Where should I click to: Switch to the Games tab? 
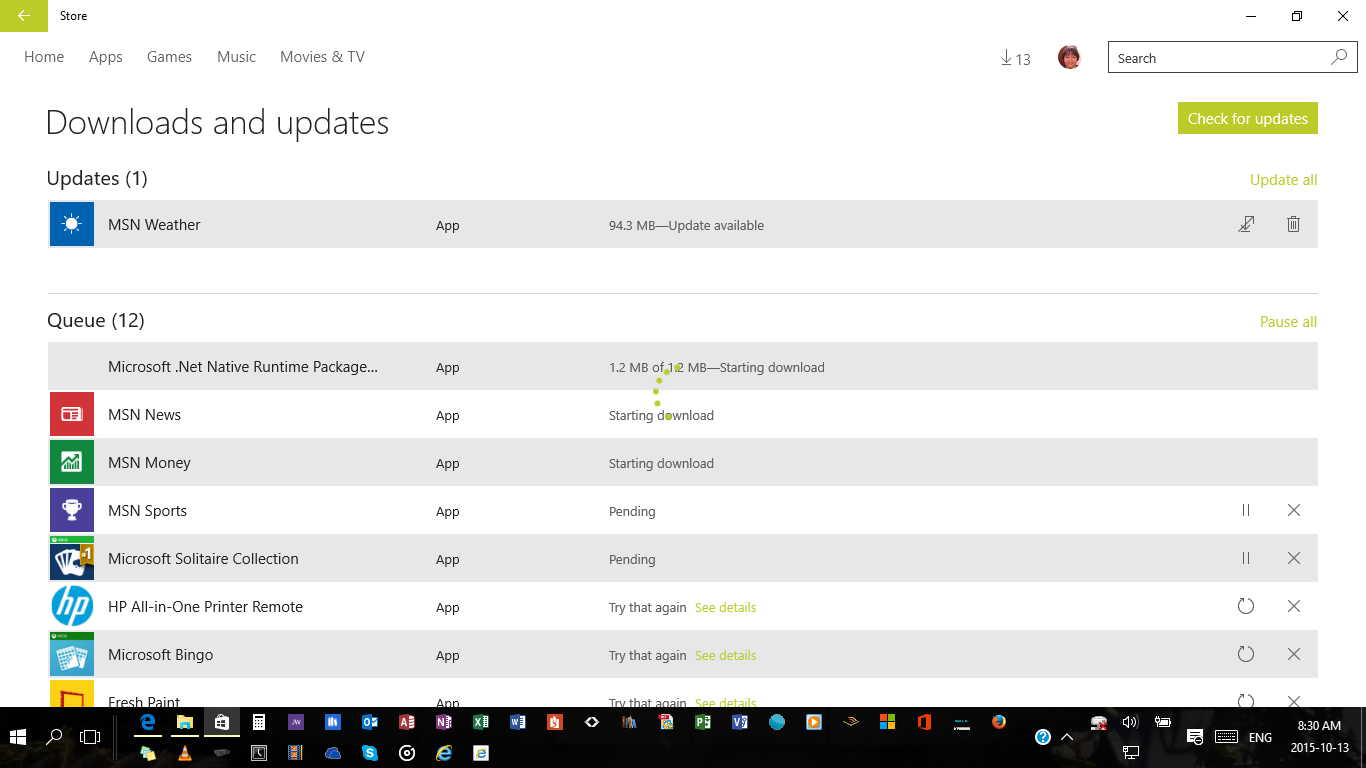tap(169, 57)
